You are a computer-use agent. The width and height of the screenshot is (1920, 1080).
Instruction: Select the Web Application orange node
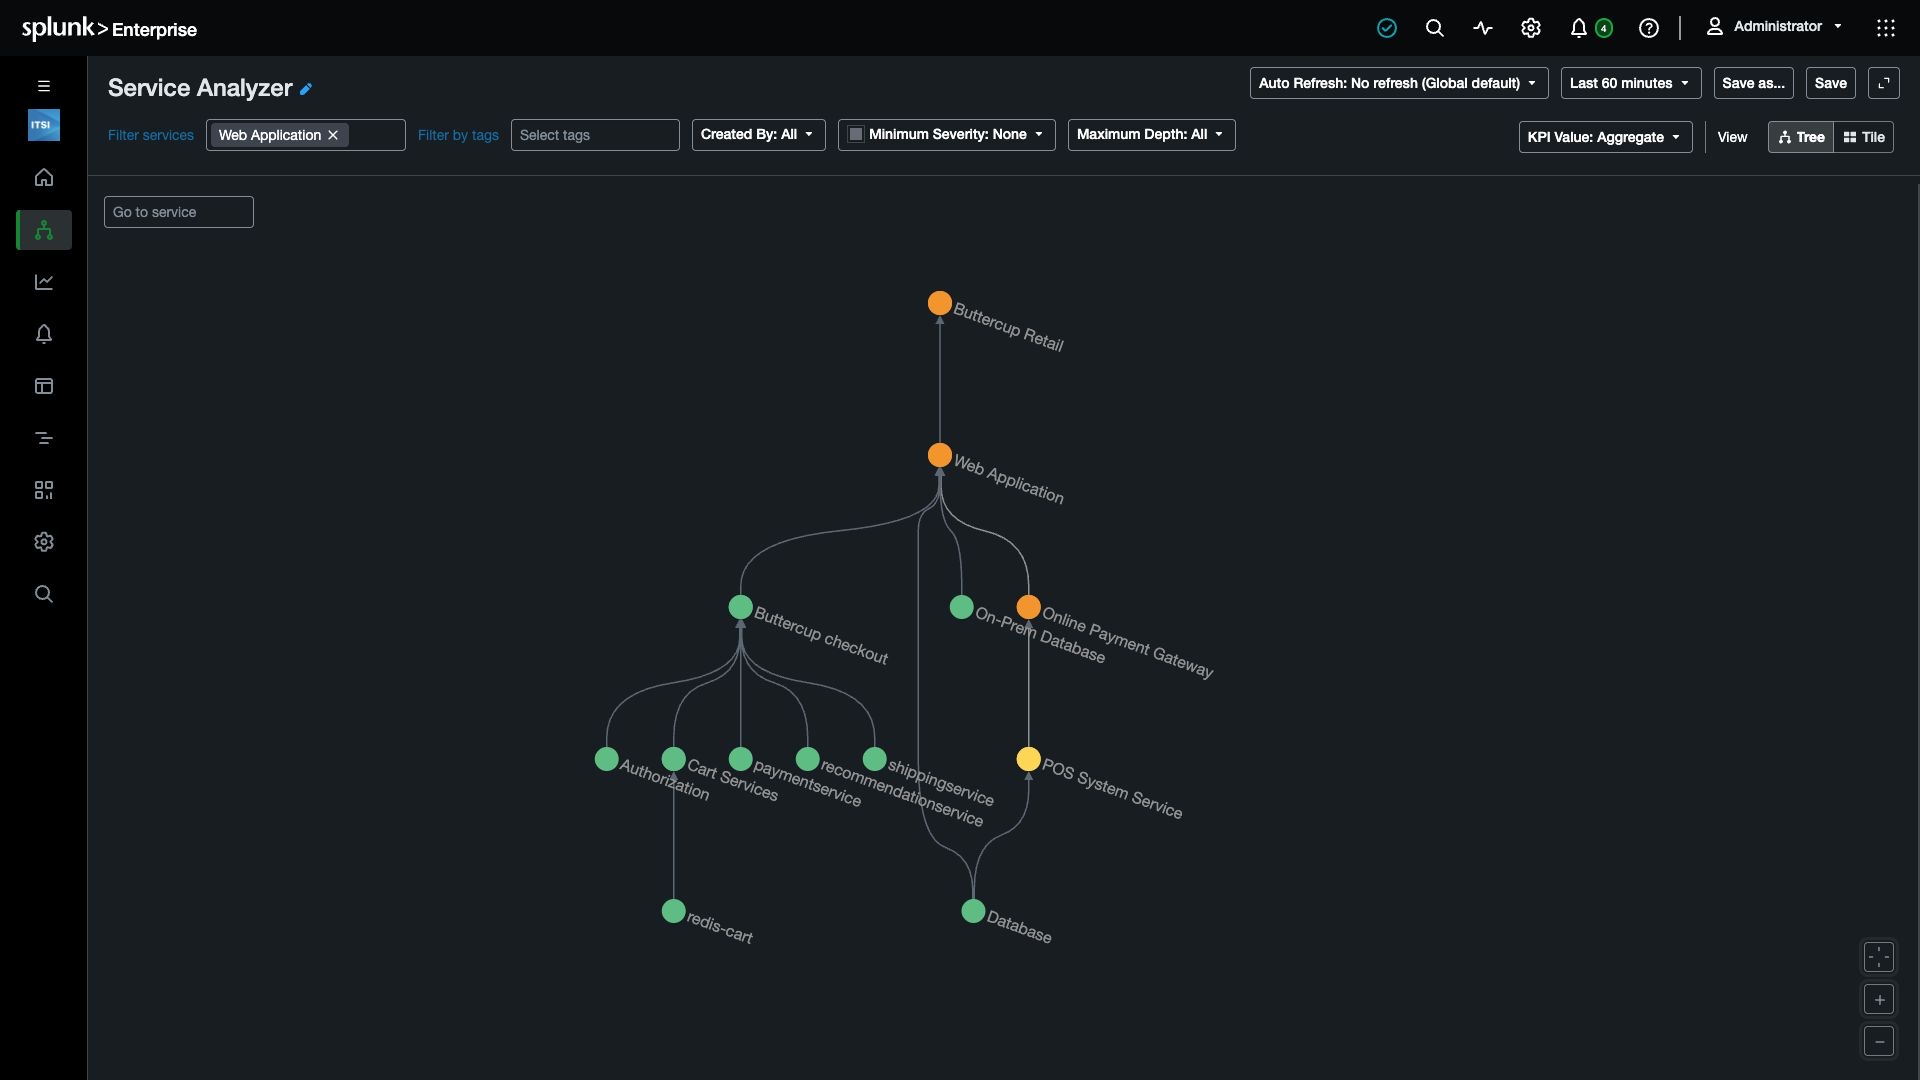(940, 455)
